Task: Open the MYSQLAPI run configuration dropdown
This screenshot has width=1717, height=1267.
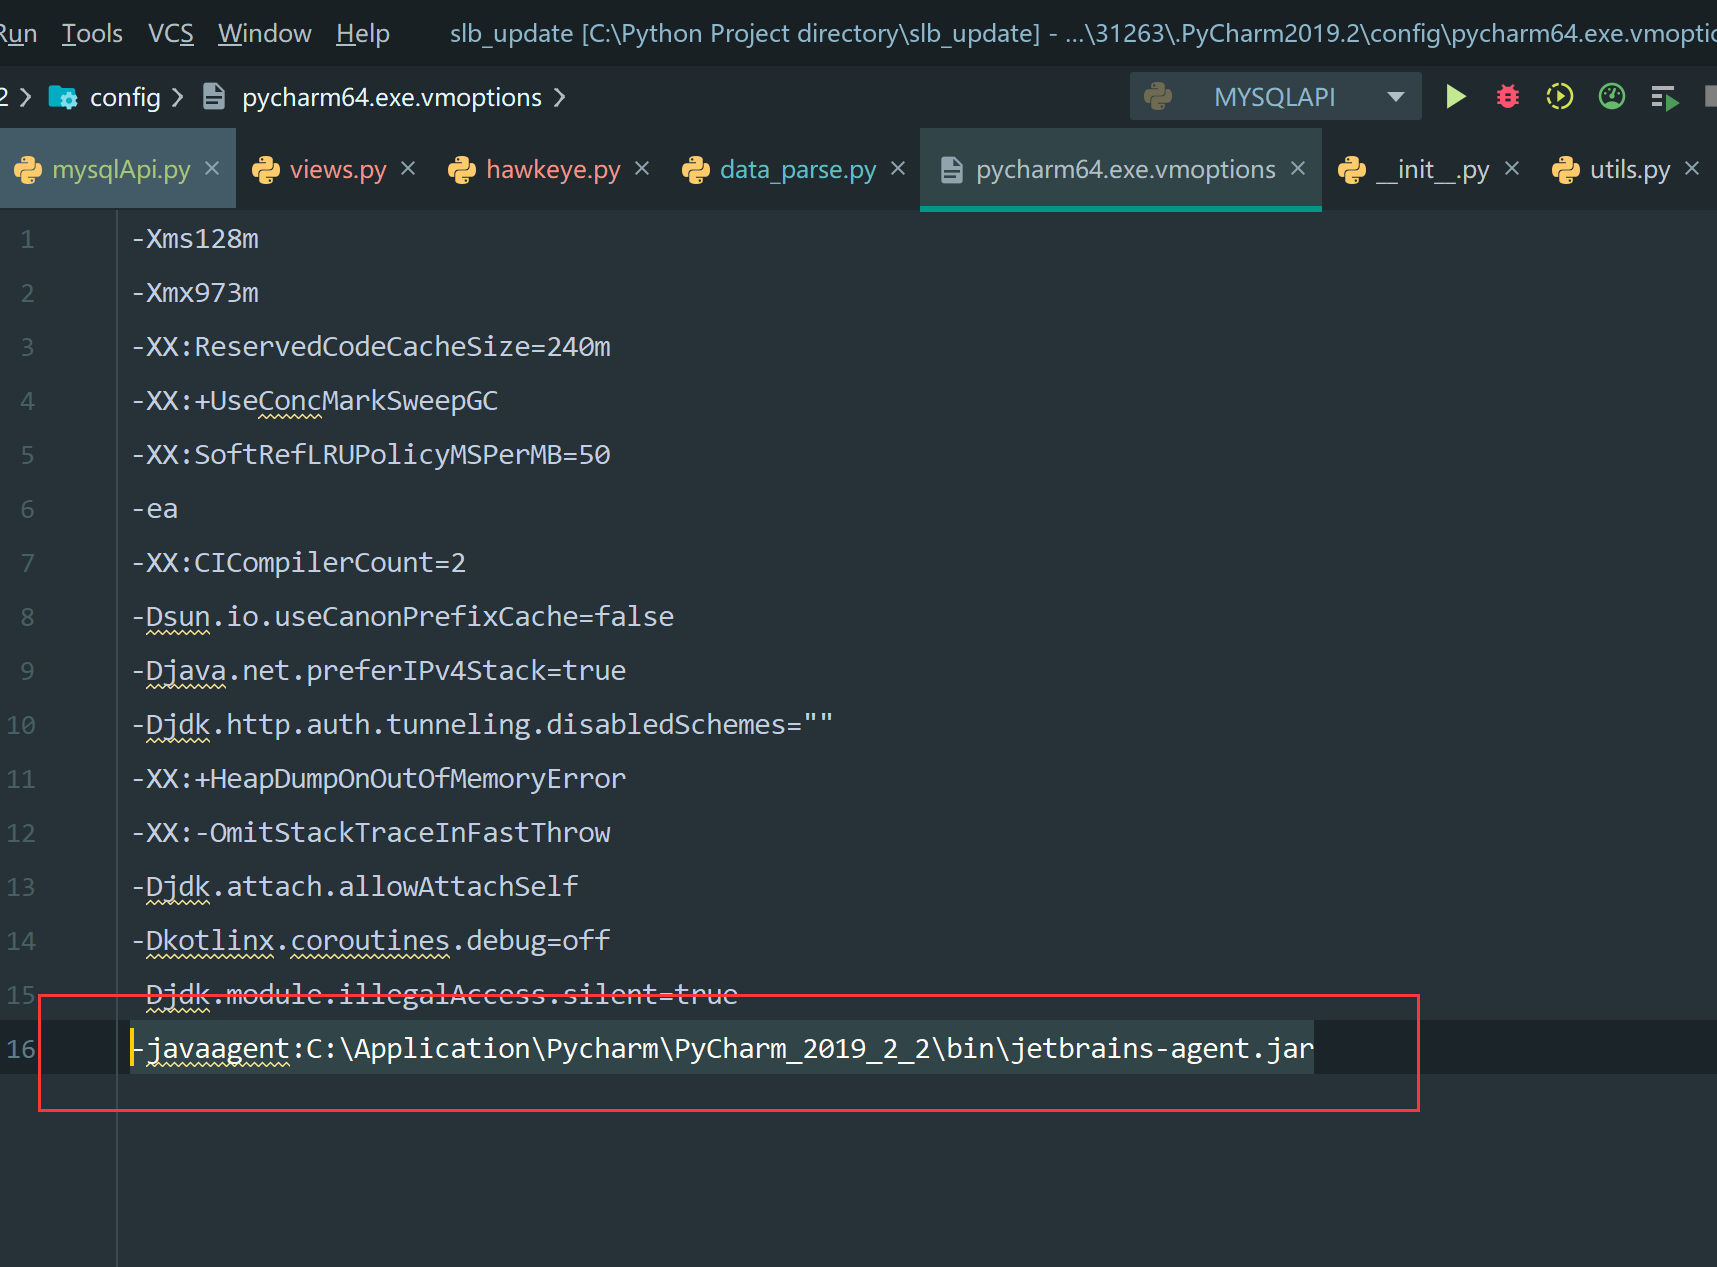Action: point(1395,97)
